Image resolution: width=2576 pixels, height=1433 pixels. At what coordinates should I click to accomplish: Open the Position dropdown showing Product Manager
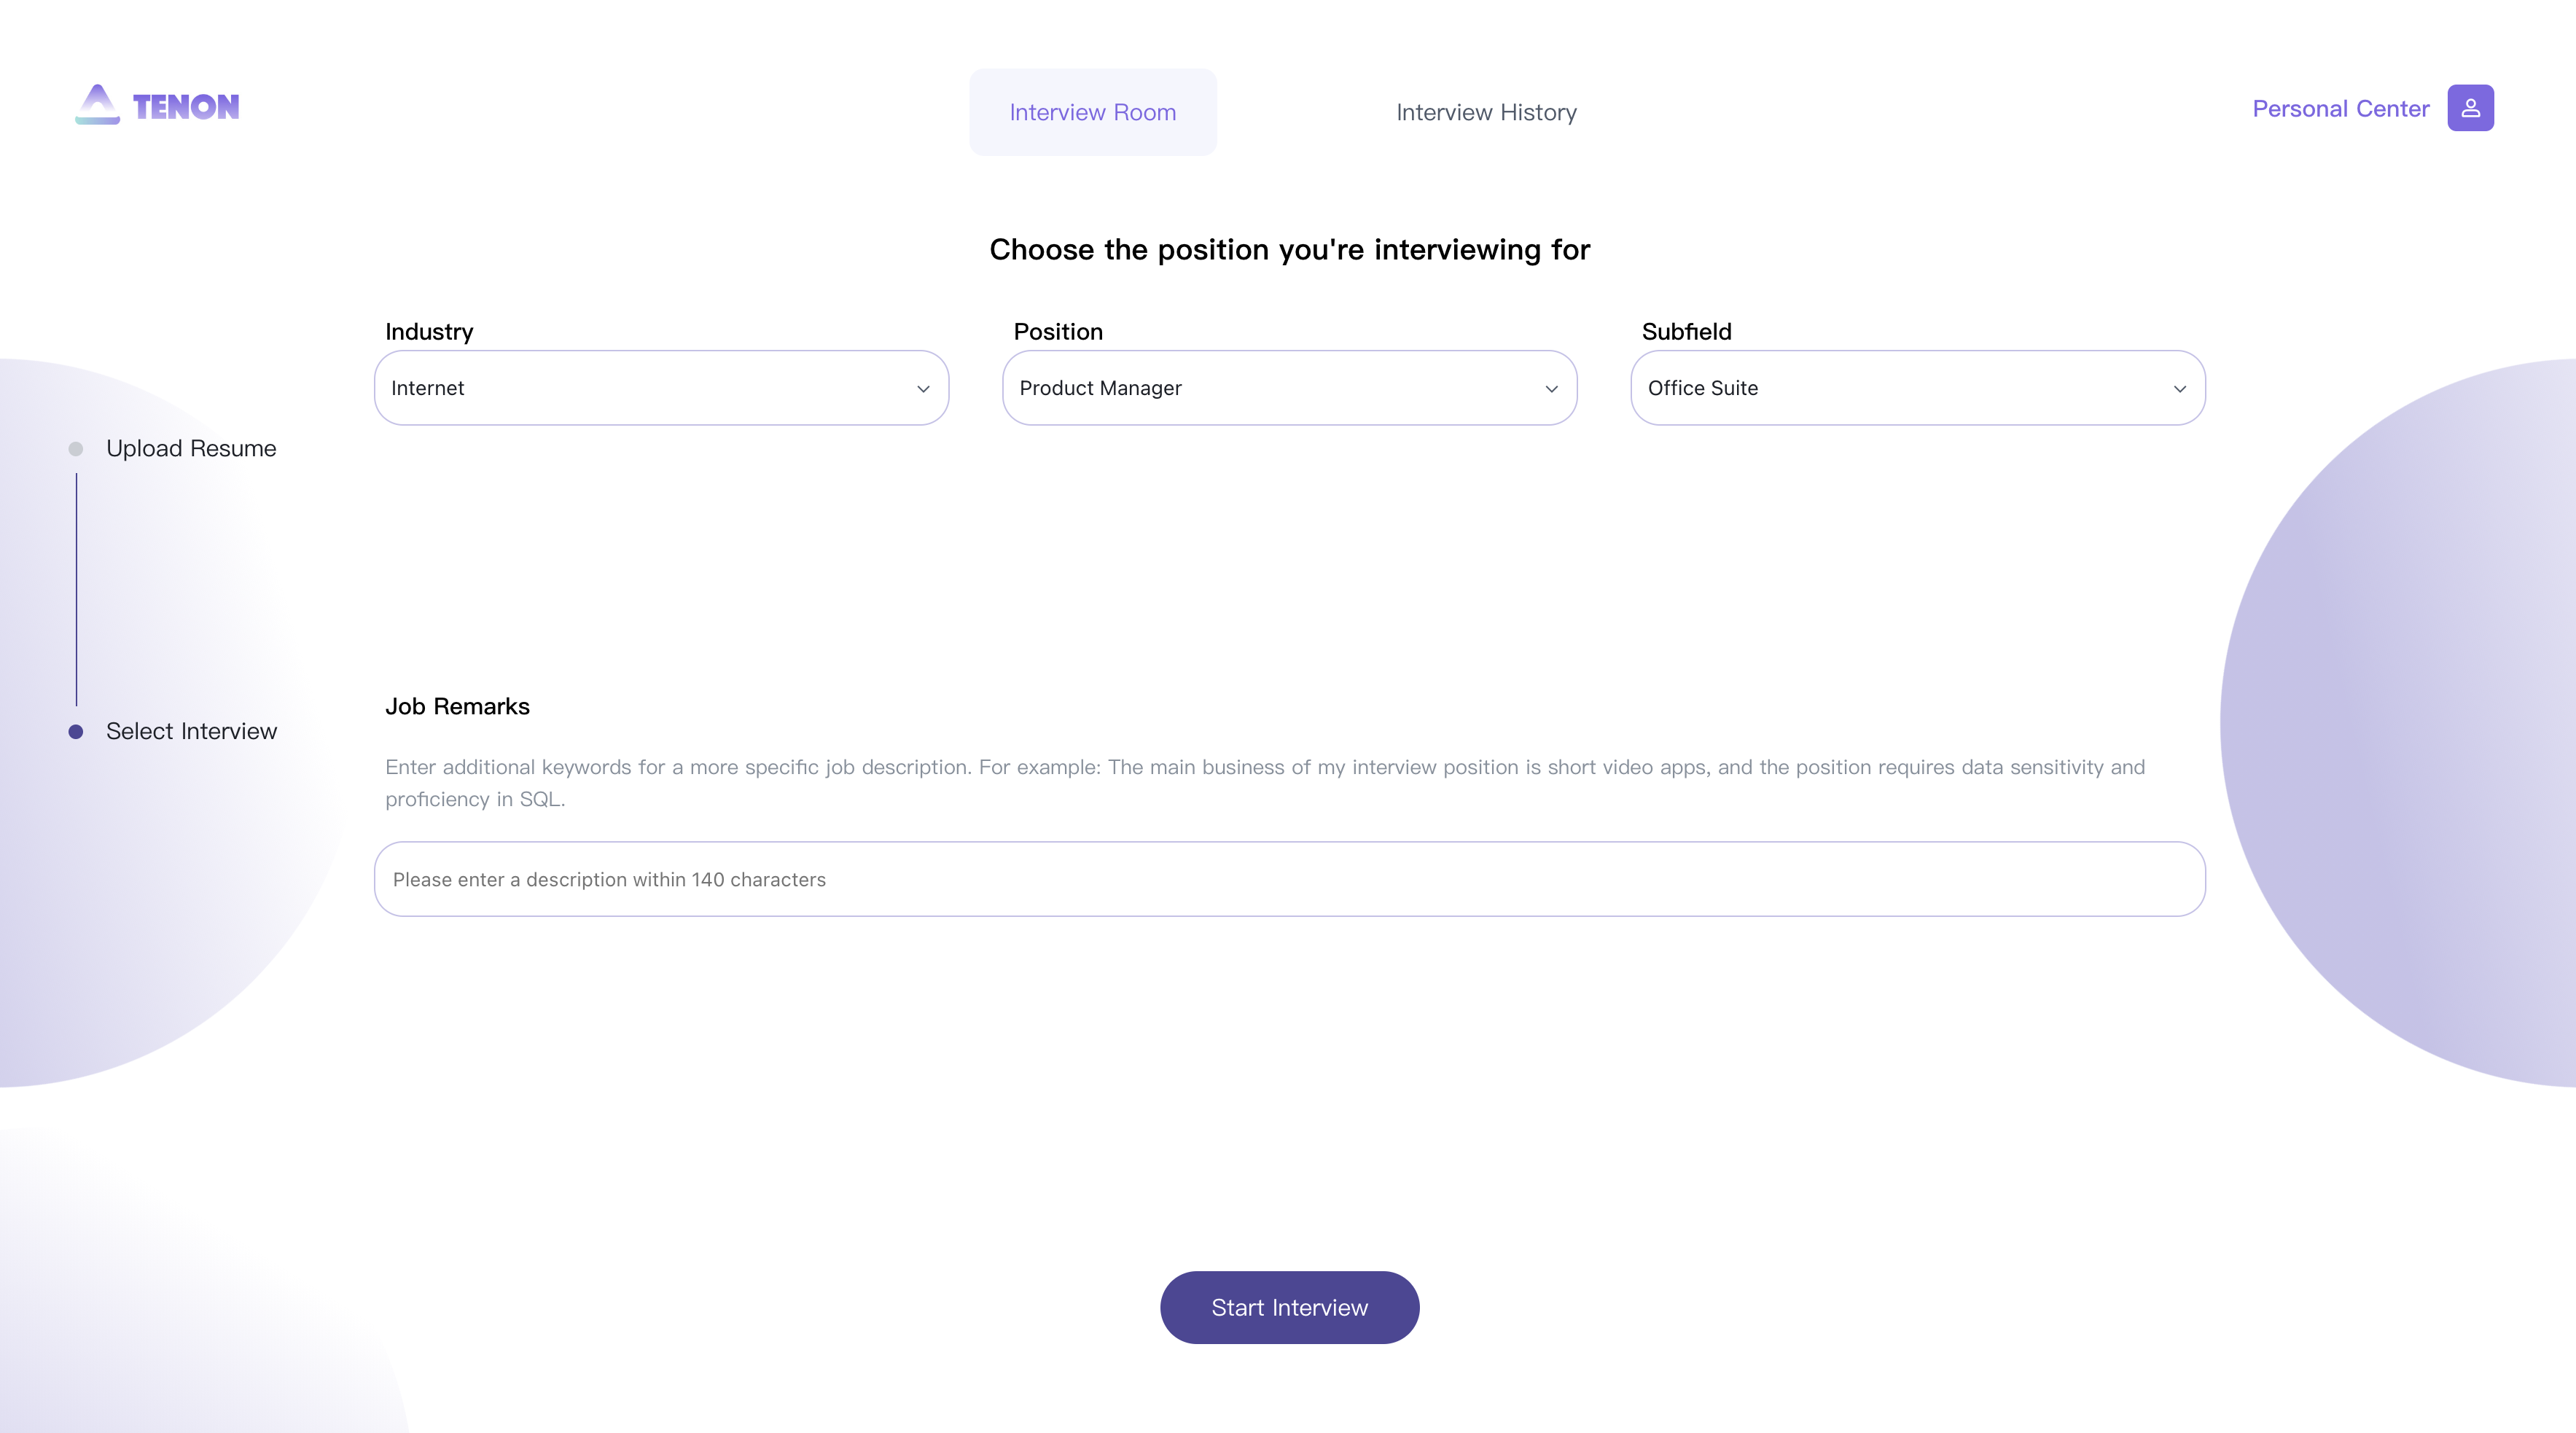click(x=1289, y=388)
